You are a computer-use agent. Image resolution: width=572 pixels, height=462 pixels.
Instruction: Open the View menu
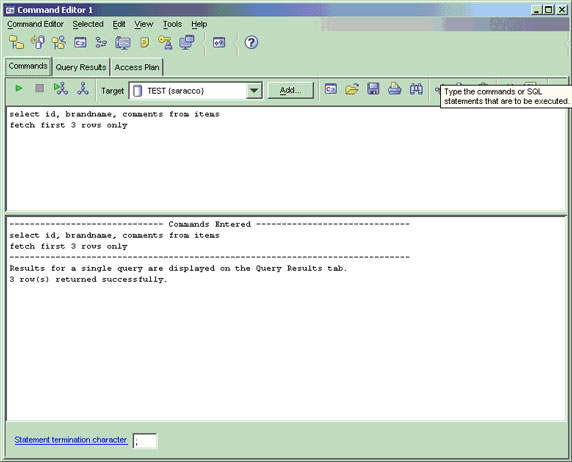144,24
